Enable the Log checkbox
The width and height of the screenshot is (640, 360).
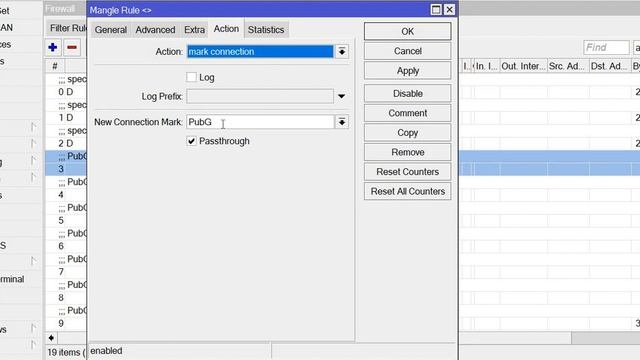click(x=191, y=77)
